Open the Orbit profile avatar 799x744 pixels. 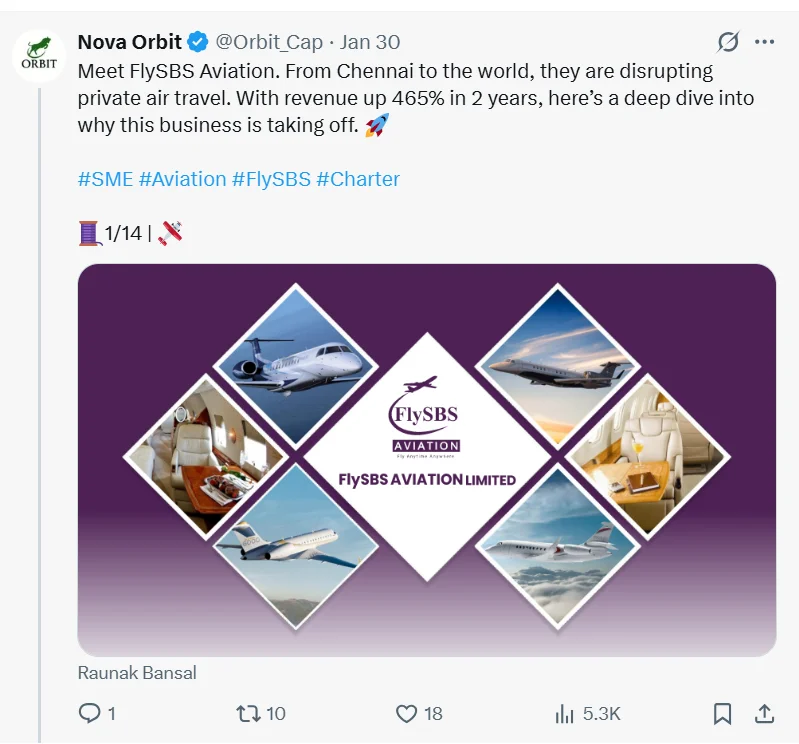tap(38, 54)
